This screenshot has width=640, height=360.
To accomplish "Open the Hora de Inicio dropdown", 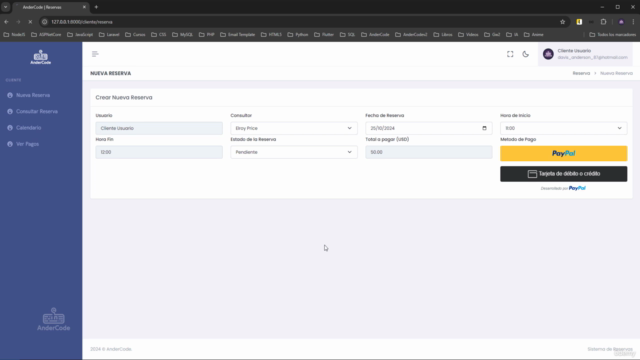I will tap(564, 128).
